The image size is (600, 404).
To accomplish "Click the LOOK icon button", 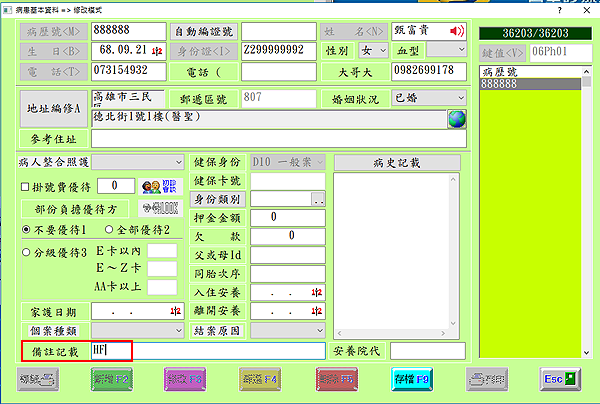I will pos(159,208).
